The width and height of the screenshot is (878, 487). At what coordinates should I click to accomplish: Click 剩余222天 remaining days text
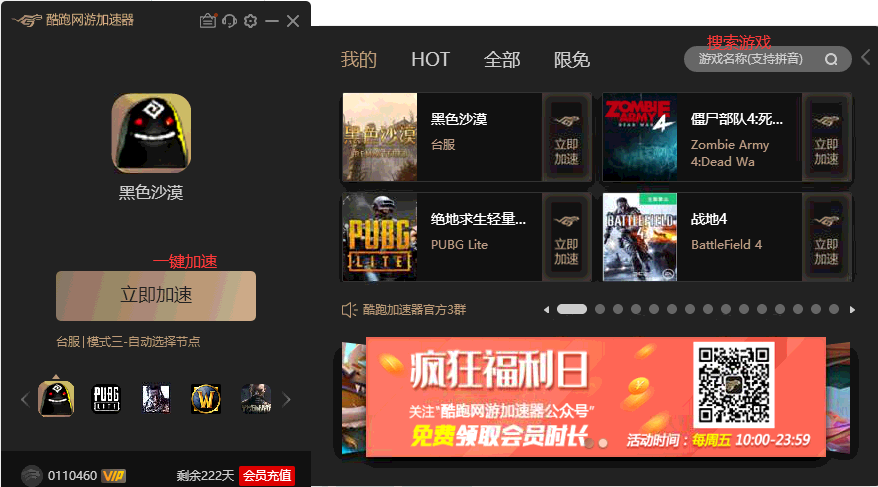coord(205,476)
